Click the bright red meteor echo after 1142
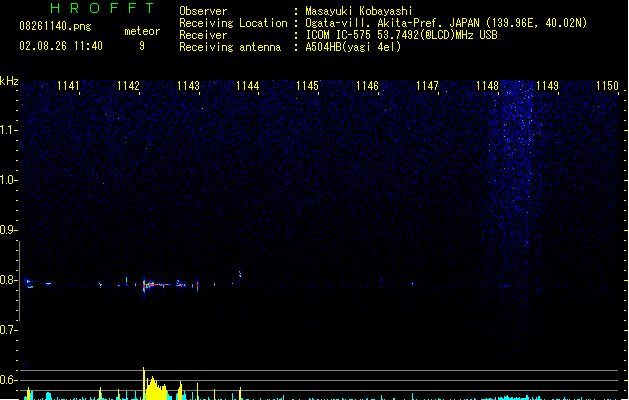Viewport: 629px width, 400px height. (156, 285)
